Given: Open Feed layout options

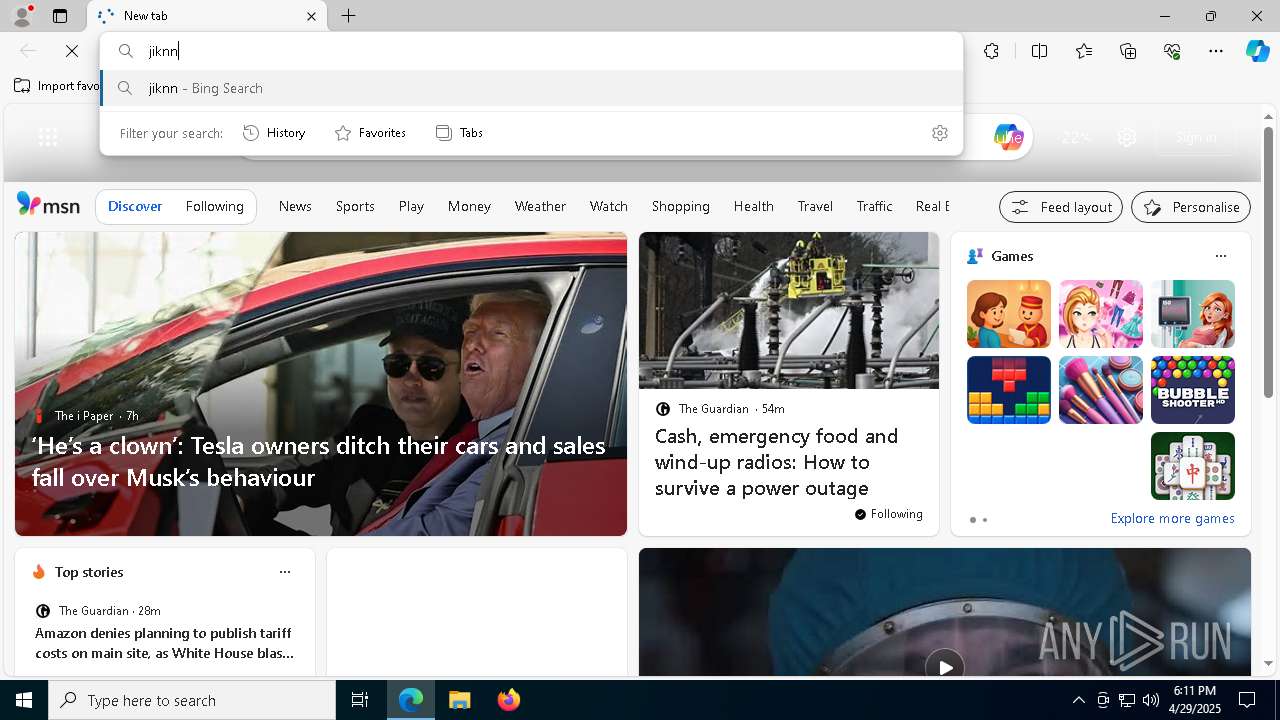Looking at the screenshot, I should tap(1060, 207).
